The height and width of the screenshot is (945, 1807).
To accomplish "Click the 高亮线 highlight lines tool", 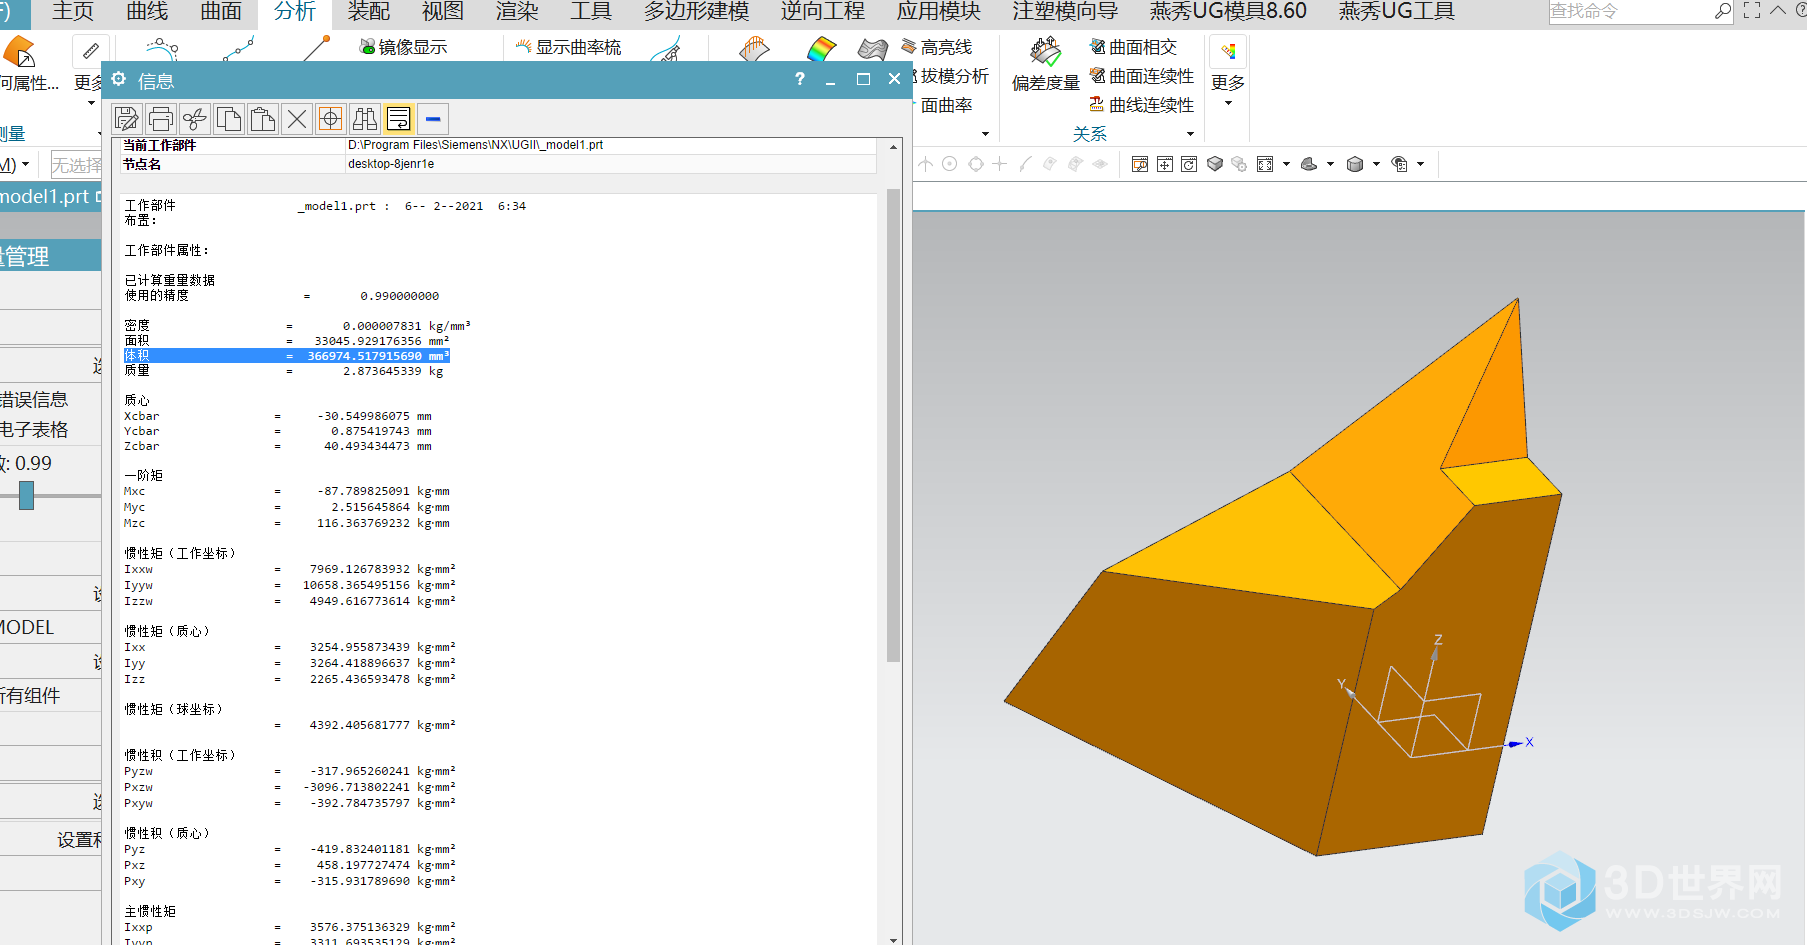I will click(x=937, y=47).
